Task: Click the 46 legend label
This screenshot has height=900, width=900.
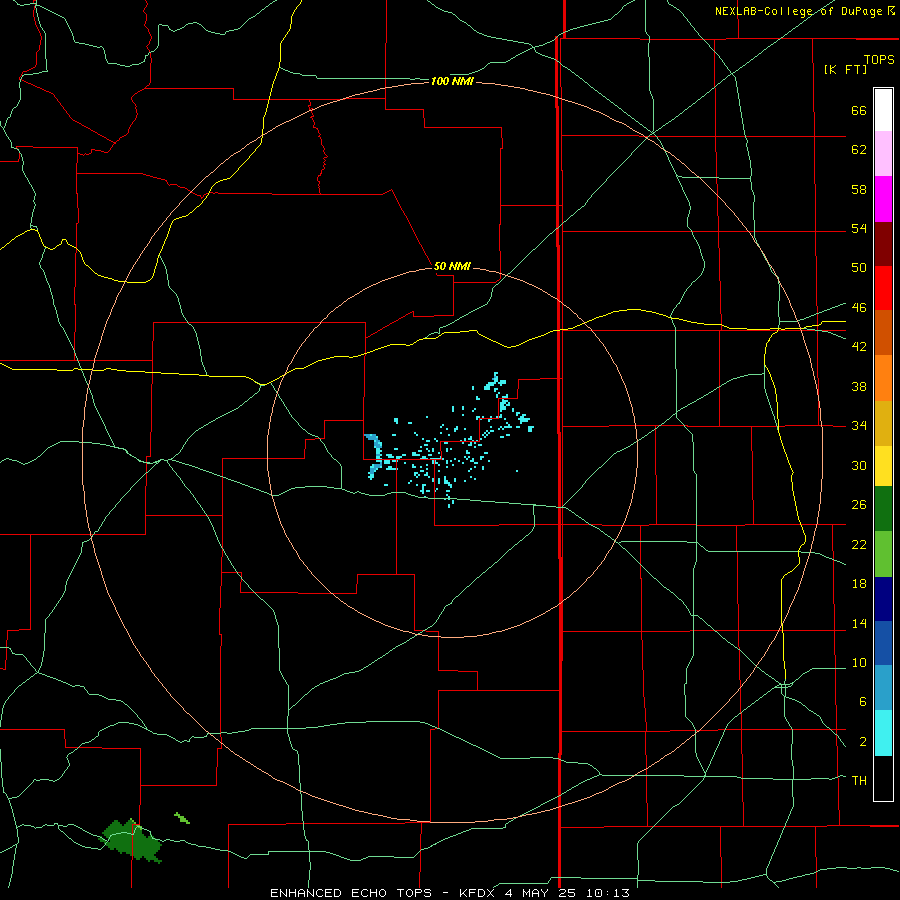Action: click(x=859, y=307)
